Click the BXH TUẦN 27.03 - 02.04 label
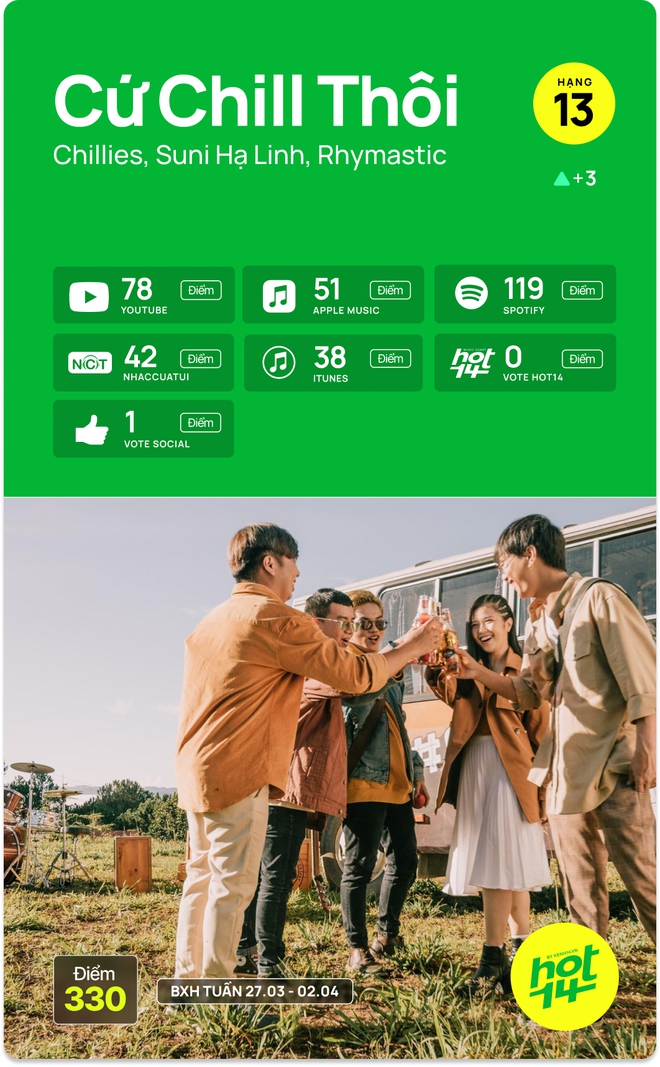 point(254,991)
